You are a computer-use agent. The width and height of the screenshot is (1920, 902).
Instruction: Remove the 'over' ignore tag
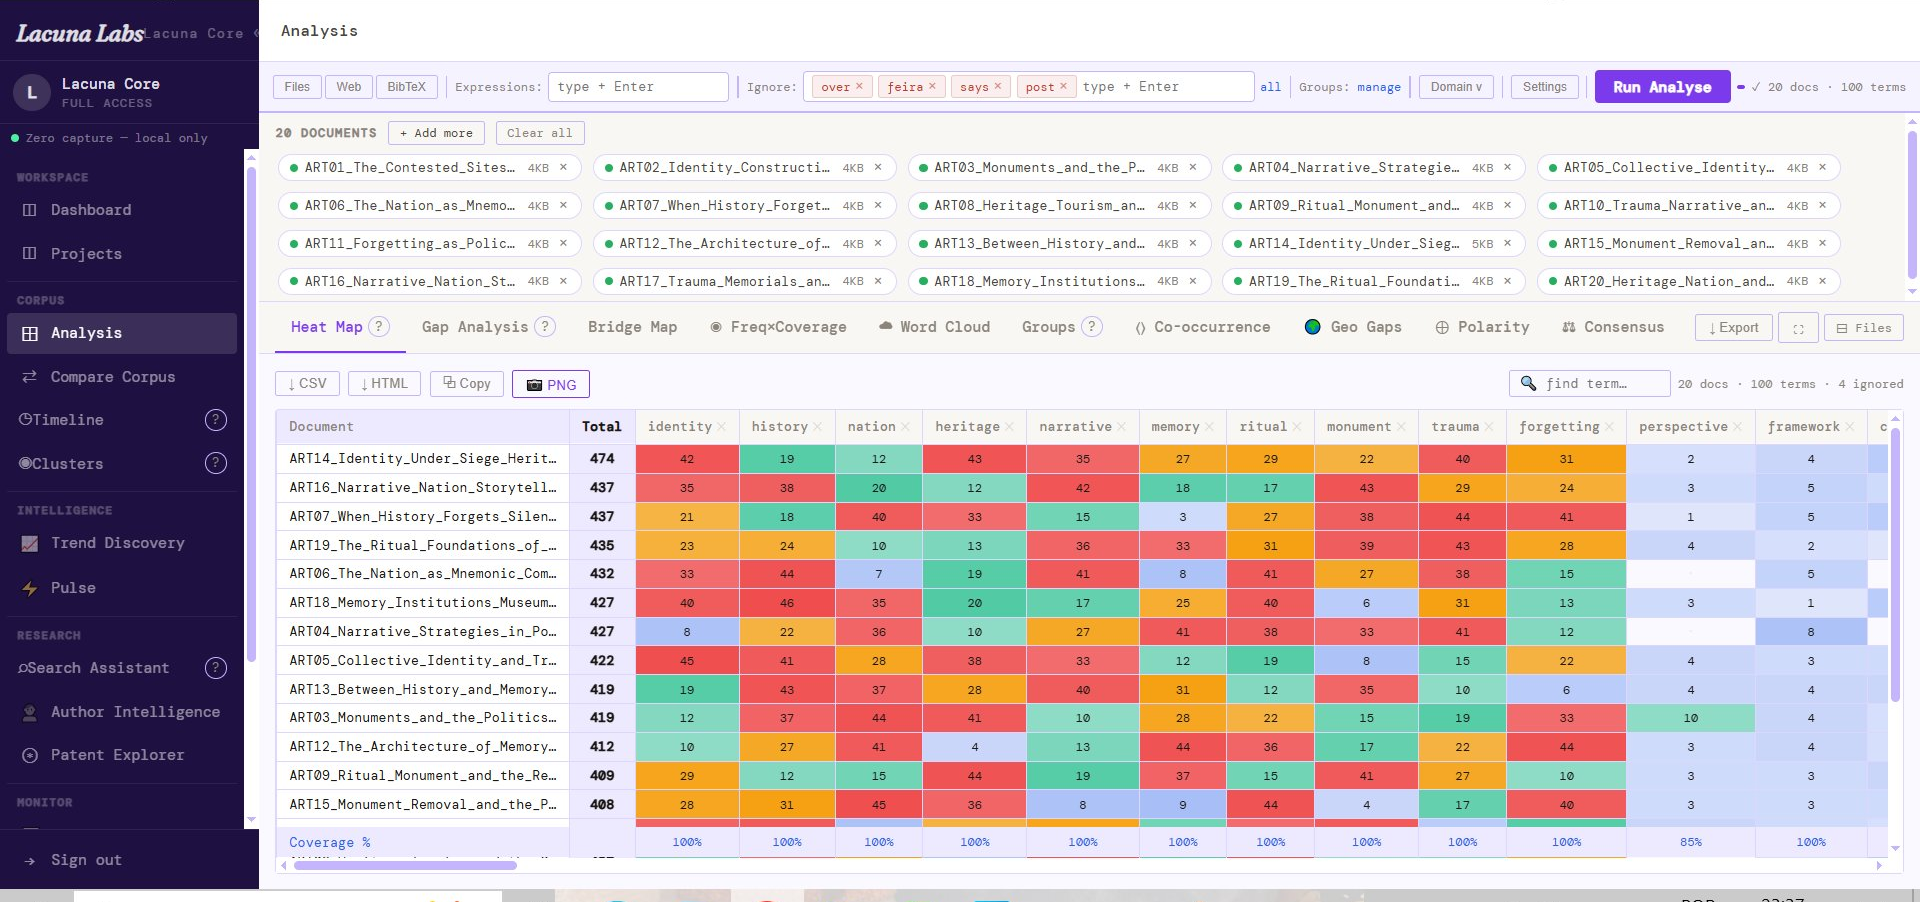tap(859, 86)
